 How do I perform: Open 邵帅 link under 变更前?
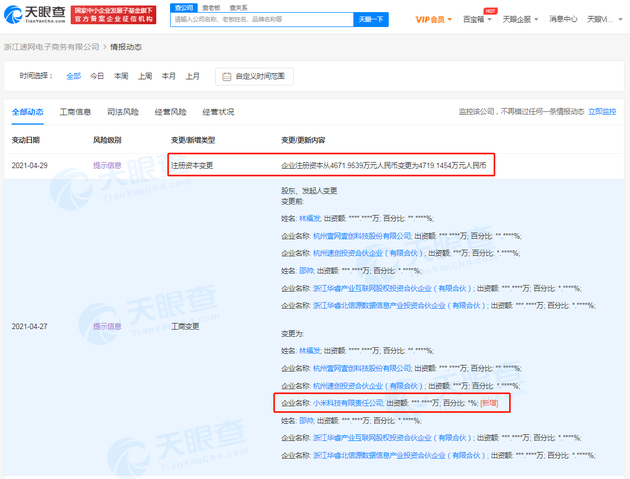[306, 271]
